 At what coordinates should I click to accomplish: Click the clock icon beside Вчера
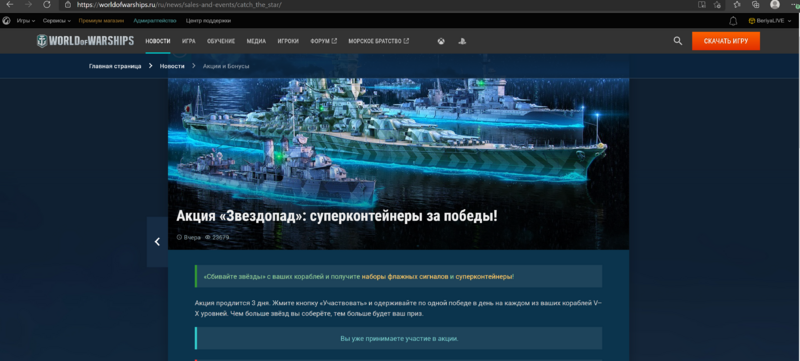tap(179, 238)
